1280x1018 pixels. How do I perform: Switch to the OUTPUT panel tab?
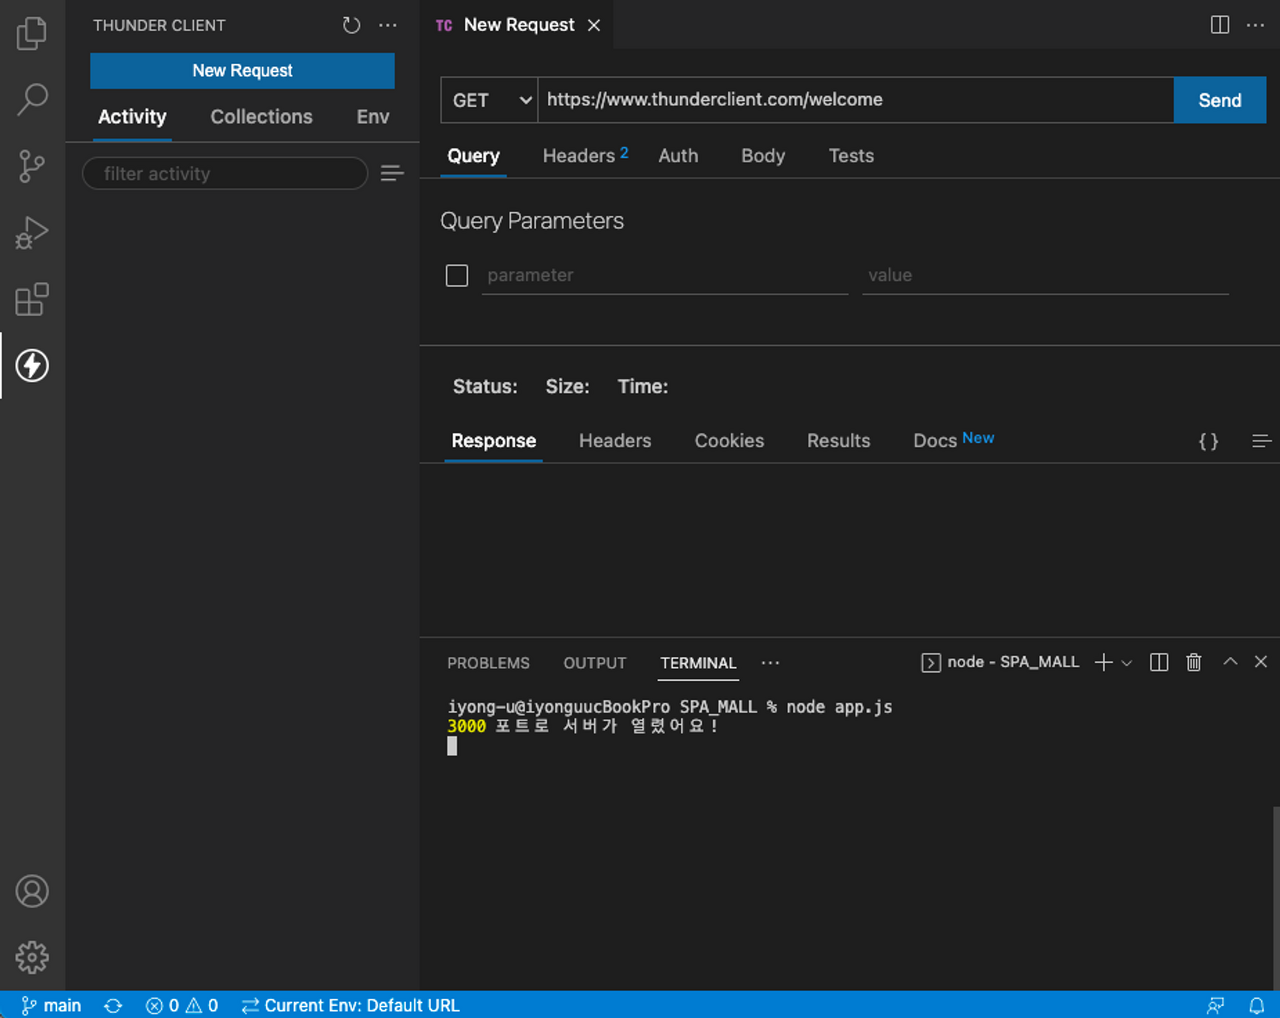(x=595, y=663)
